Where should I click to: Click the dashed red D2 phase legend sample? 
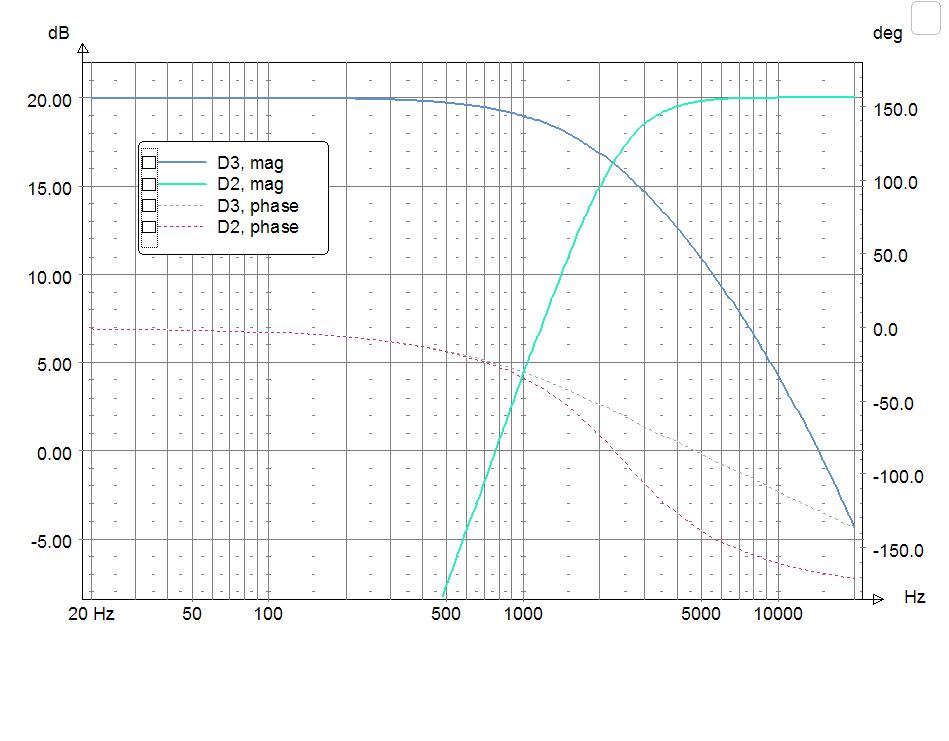click(182, 227)
